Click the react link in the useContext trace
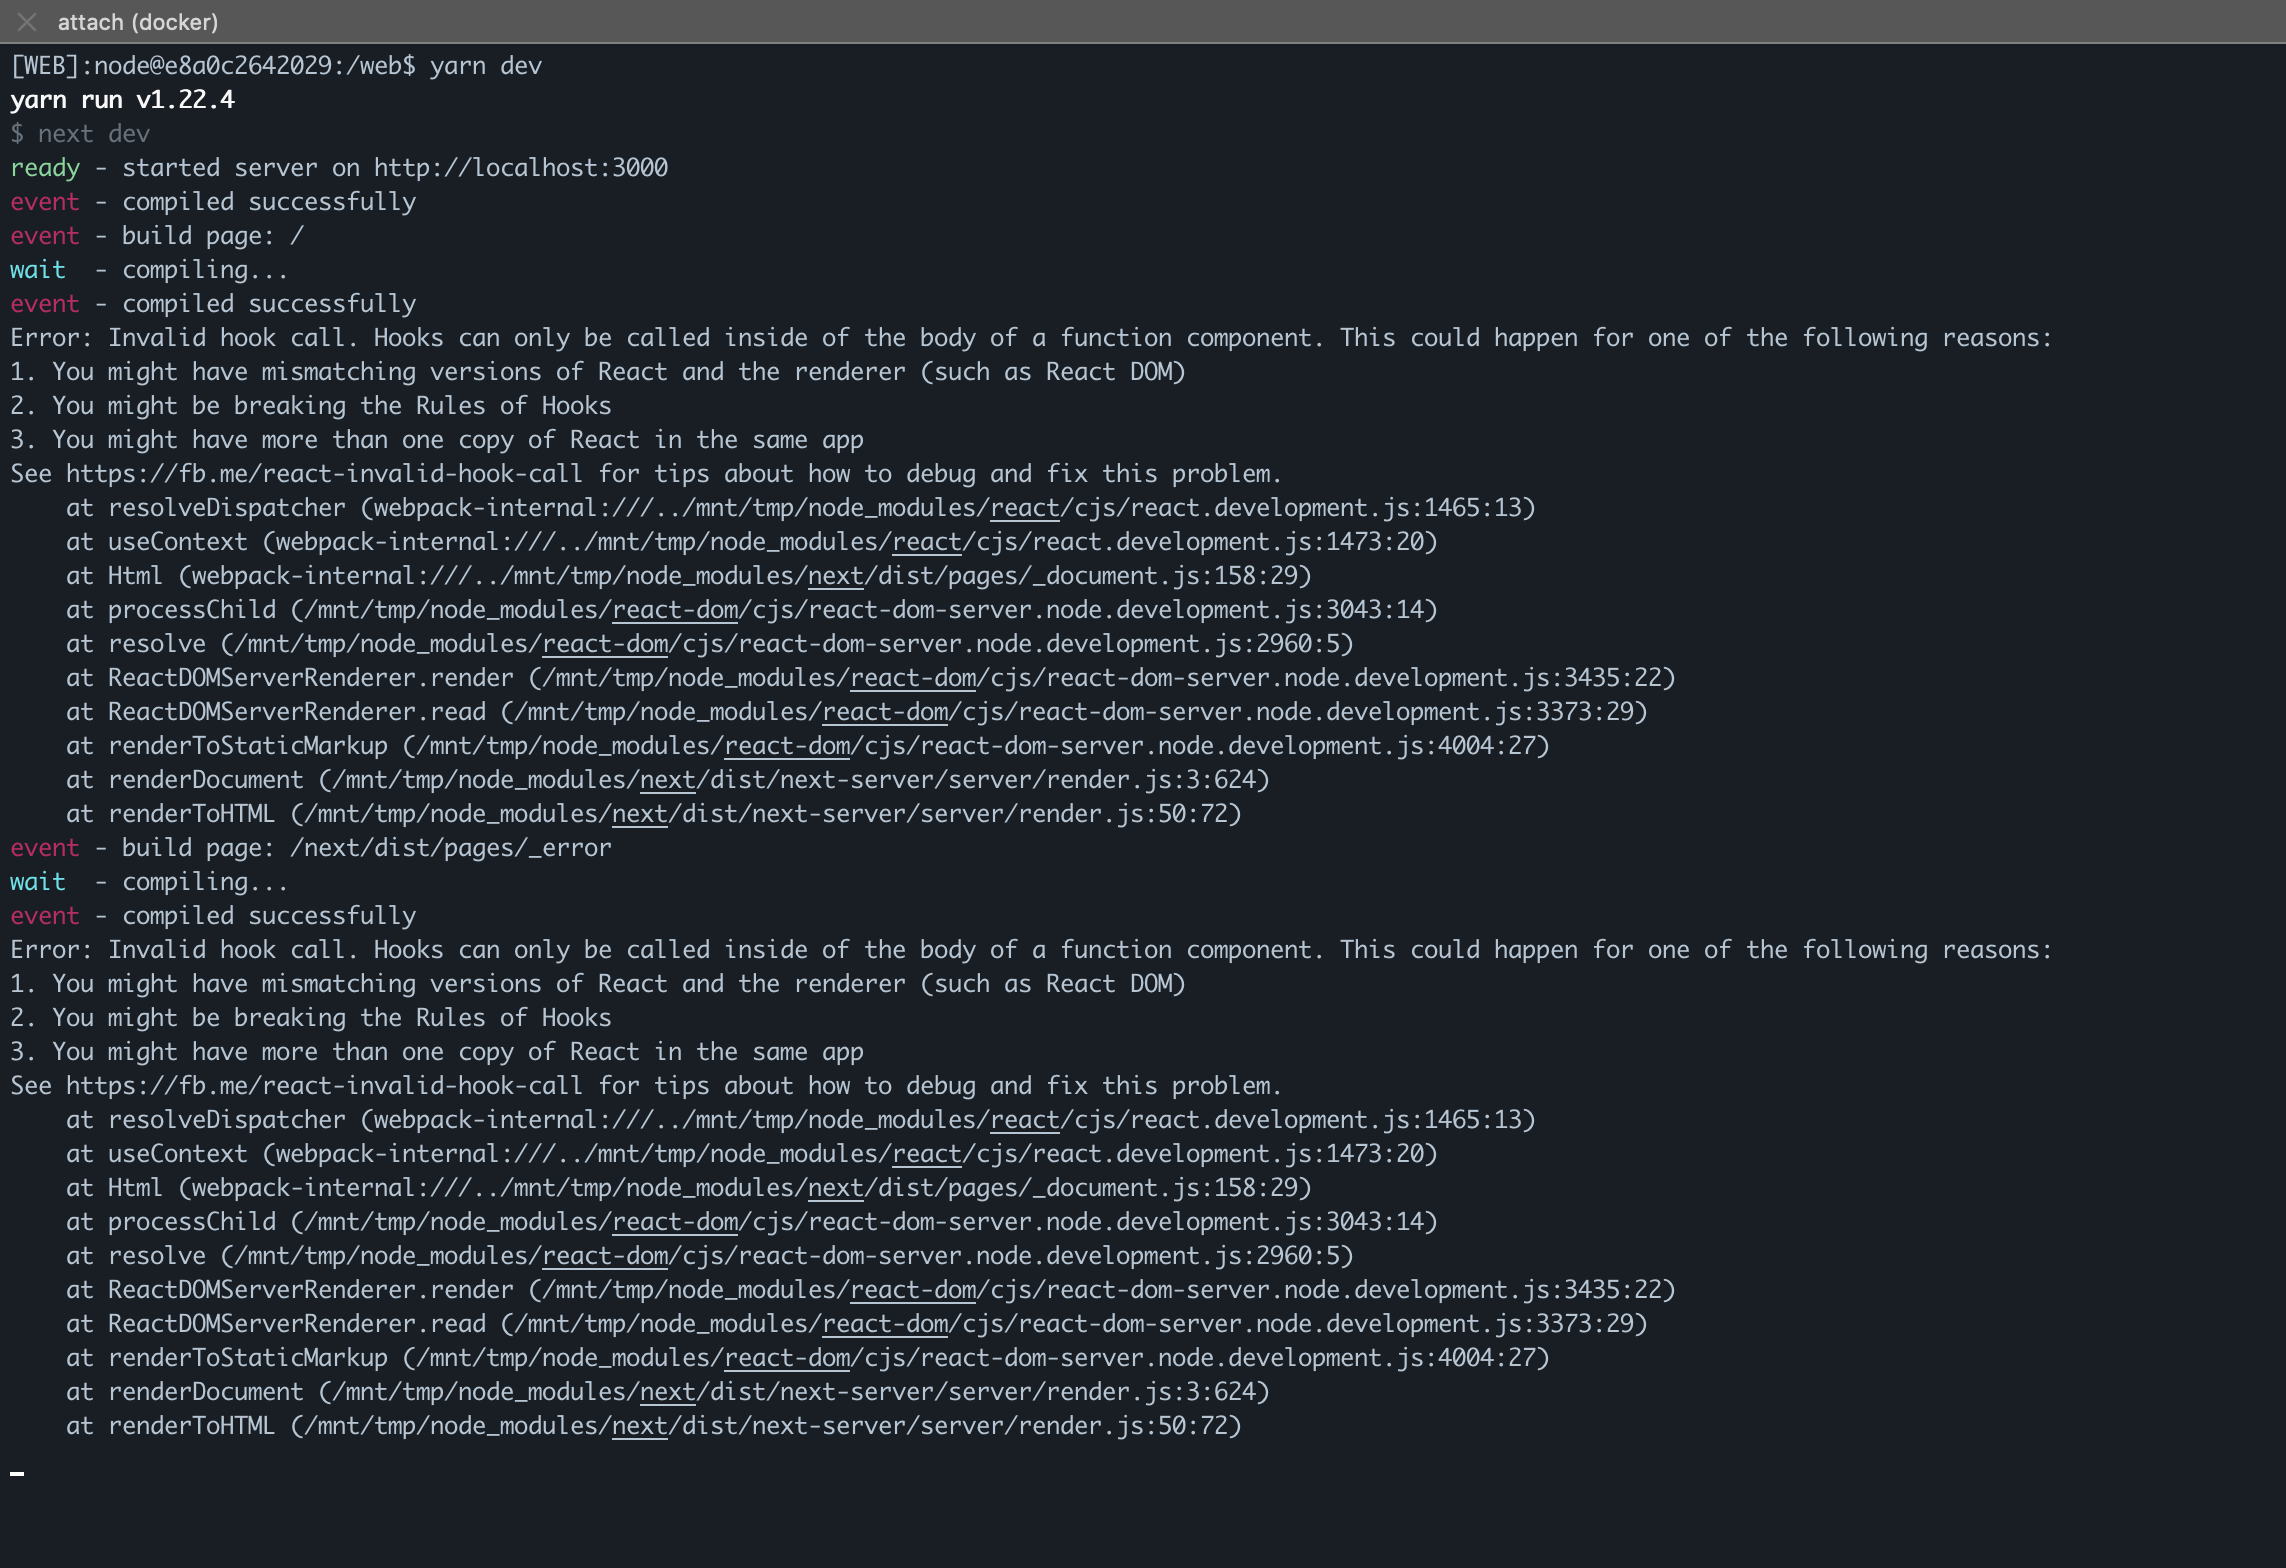Image resolution: width=2286 pixels, height=1568 pixels. [x=925, y=541]
